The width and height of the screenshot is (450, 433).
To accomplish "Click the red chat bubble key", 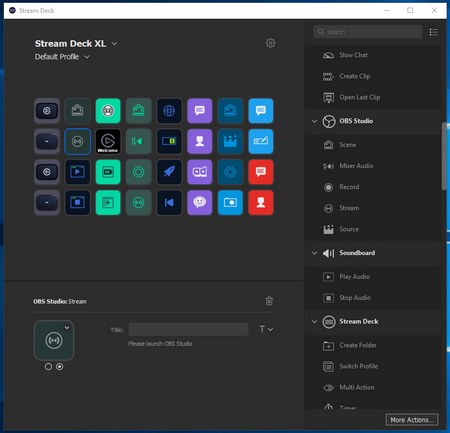I will coord(261,172).
